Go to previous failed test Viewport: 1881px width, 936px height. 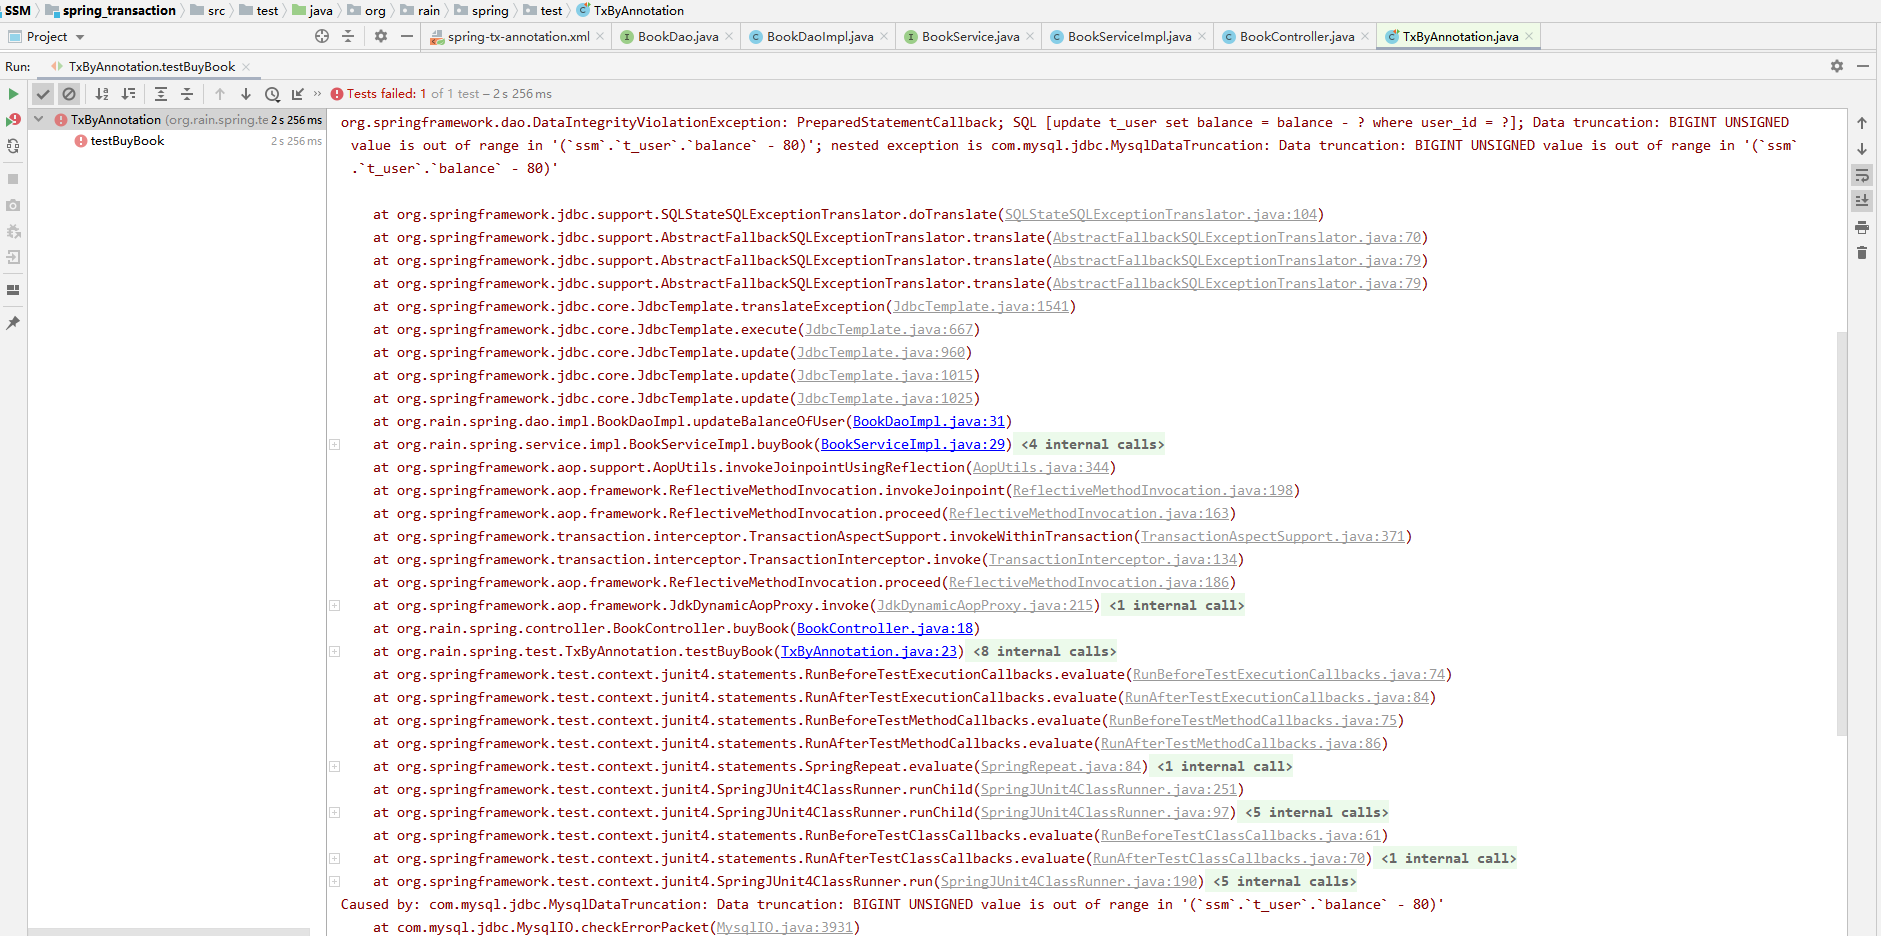[x=220, y=94]
